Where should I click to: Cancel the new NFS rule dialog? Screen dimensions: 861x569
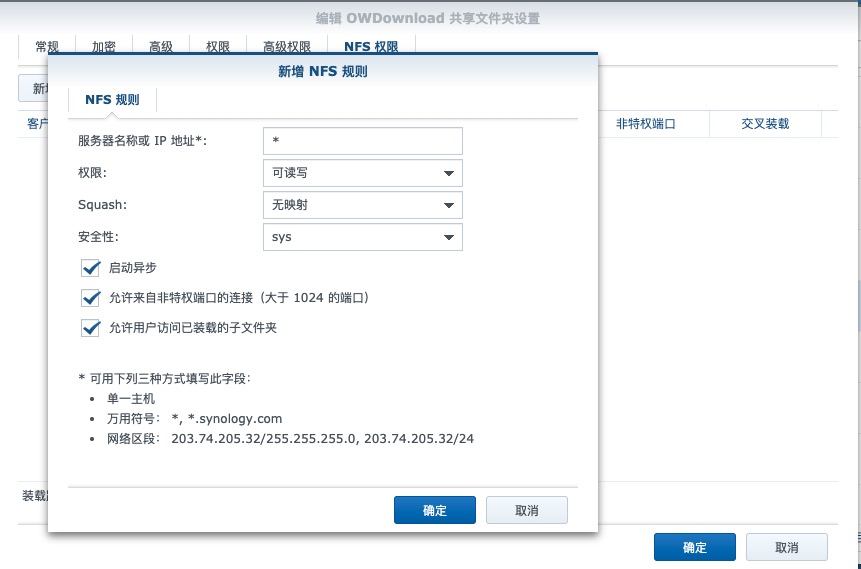526,510
